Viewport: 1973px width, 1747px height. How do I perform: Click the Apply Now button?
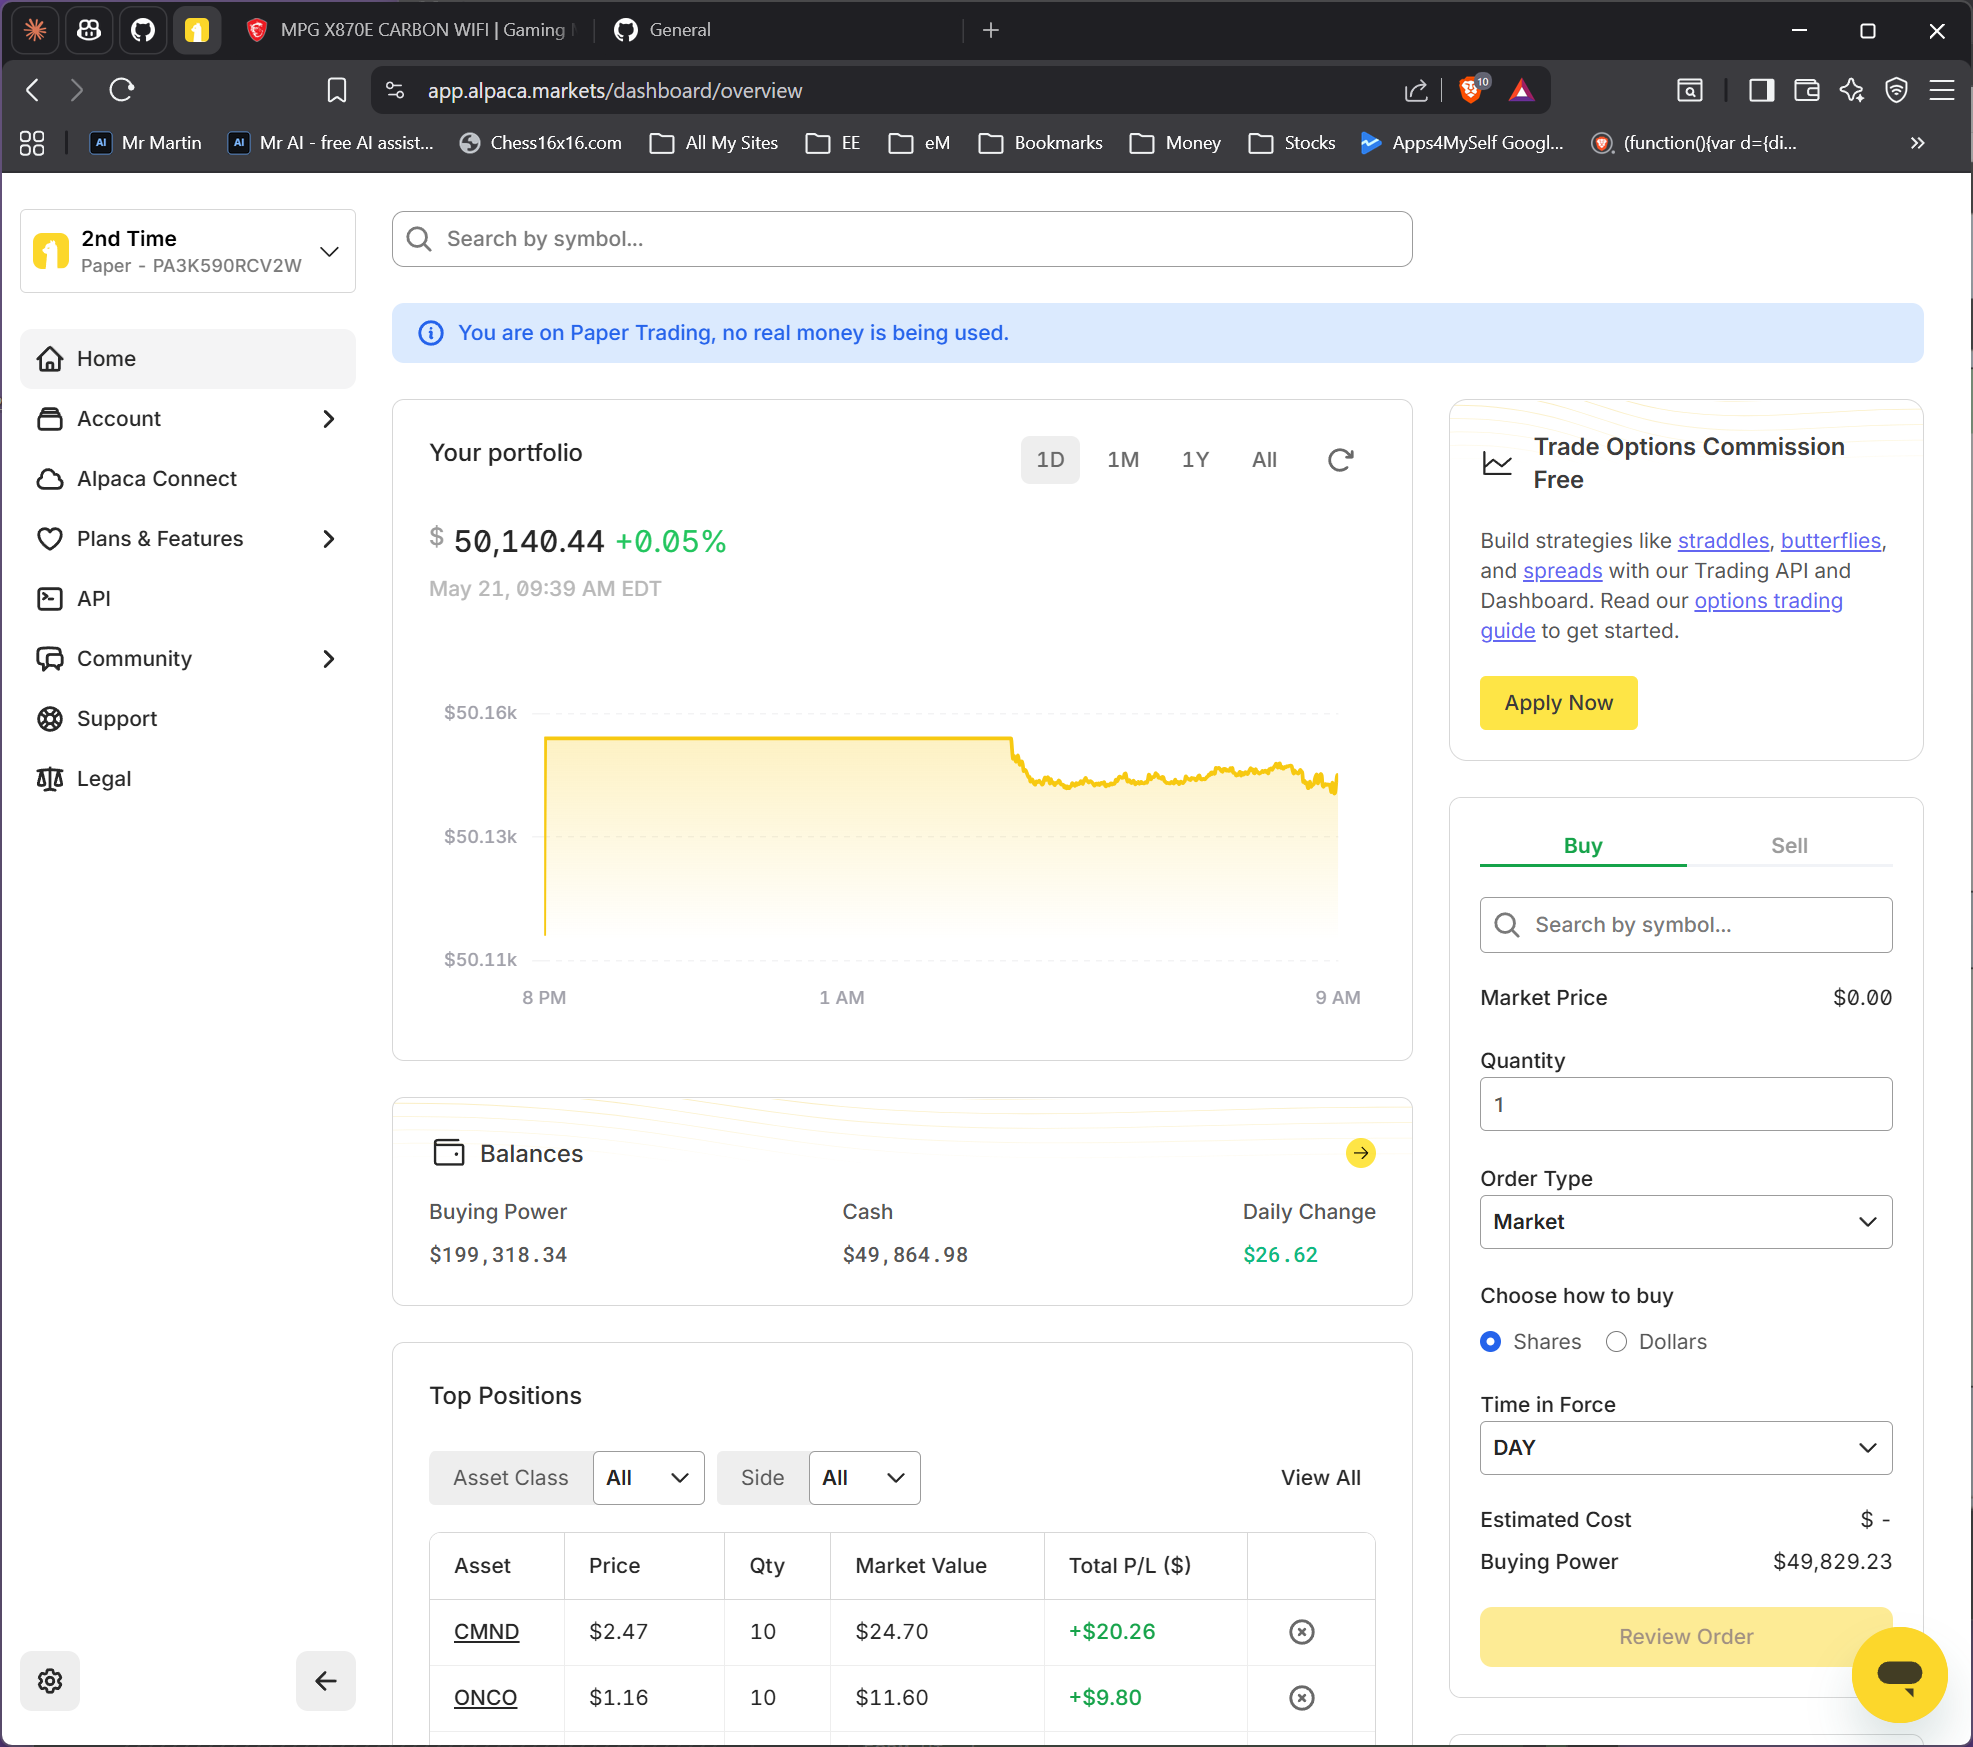tap(1558, 703)
